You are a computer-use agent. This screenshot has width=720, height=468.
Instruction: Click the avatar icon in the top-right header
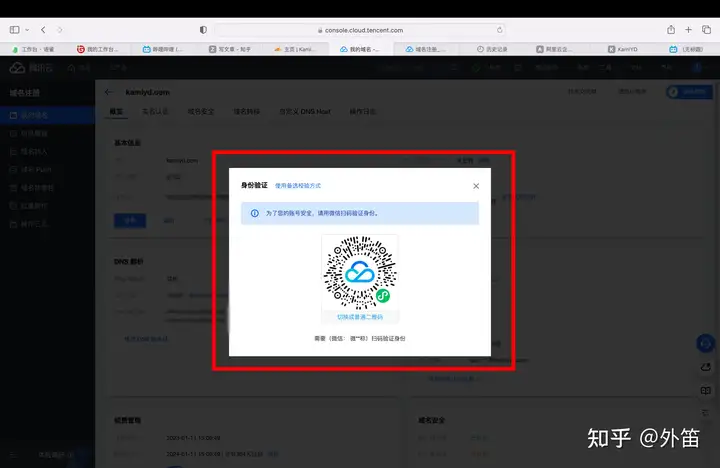click(698, 68)
